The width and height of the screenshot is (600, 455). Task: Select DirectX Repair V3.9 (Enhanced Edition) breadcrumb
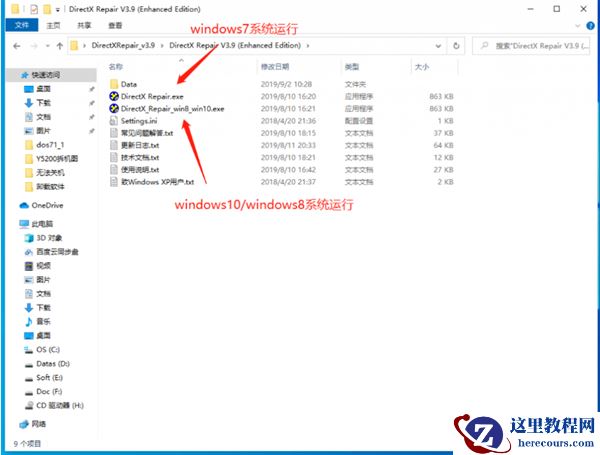coord(235,45)
